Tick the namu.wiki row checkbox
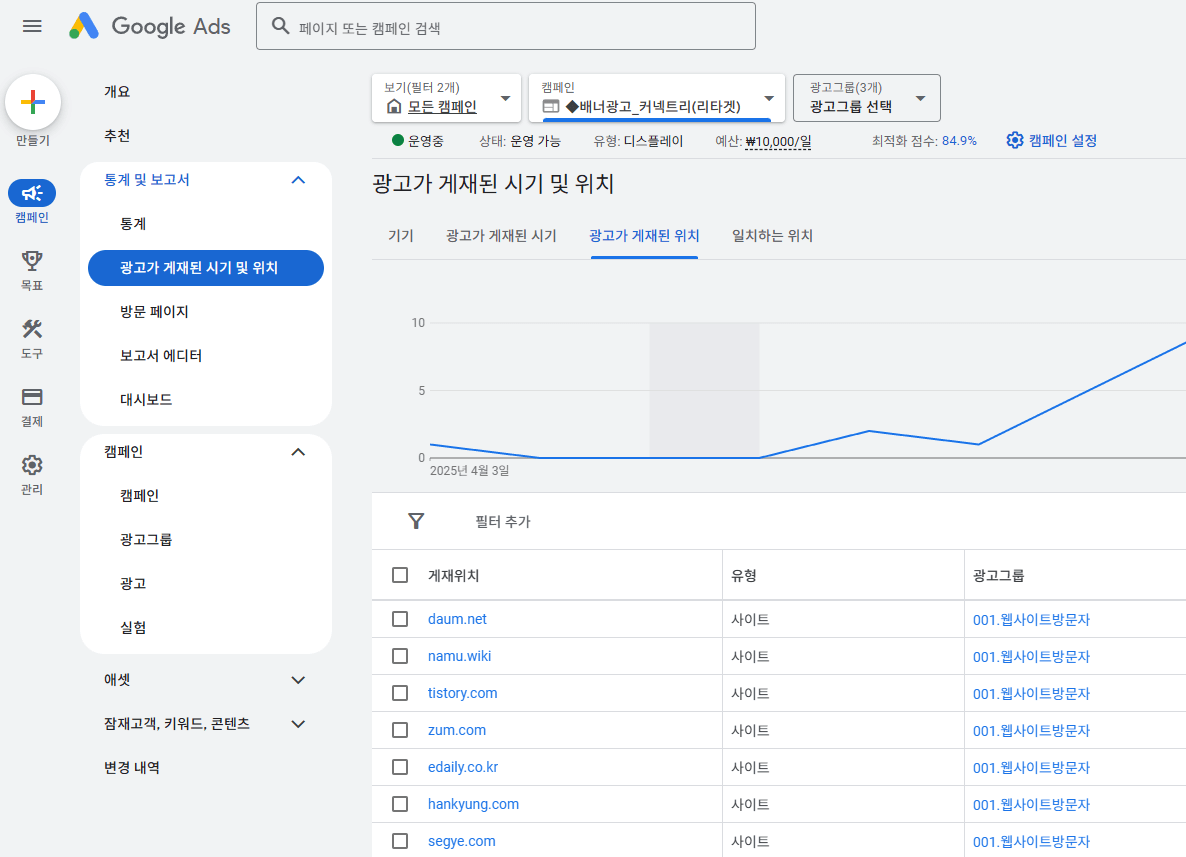Screen dimensions: 1186x857 point(400,656)
